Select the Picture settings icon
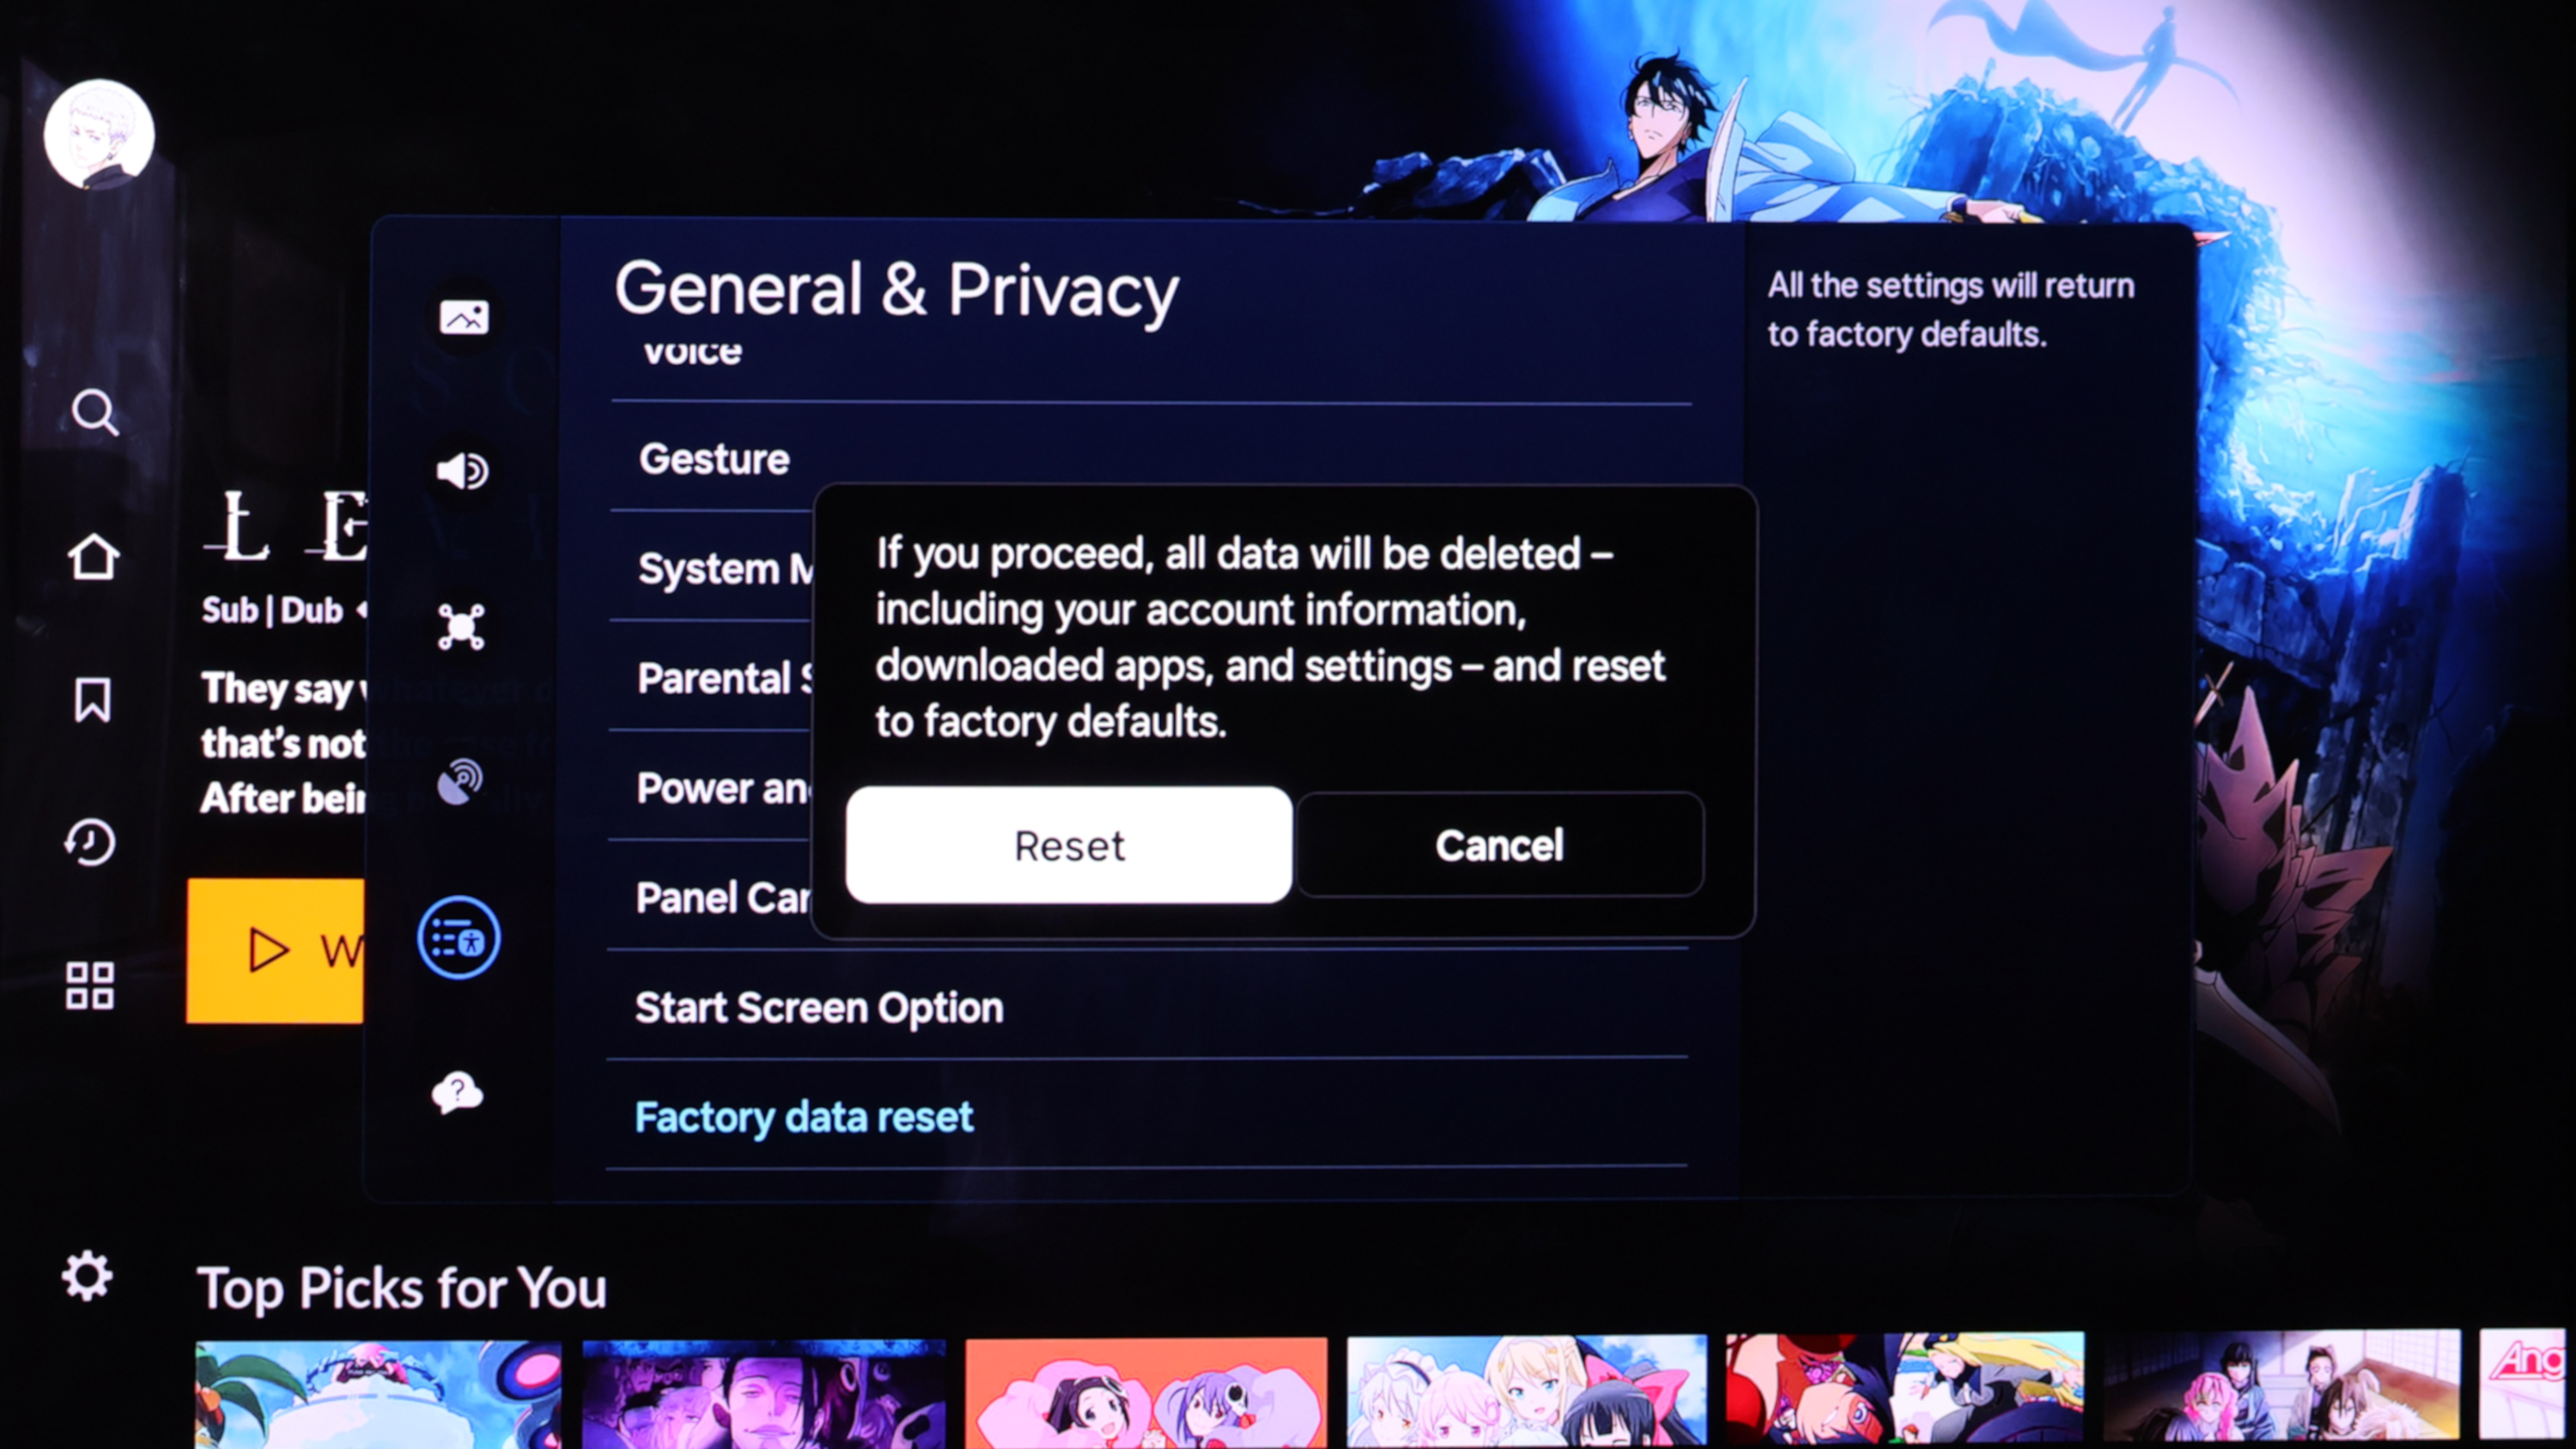Viewport: 2576px width, 1449px height. click(464, 318)
